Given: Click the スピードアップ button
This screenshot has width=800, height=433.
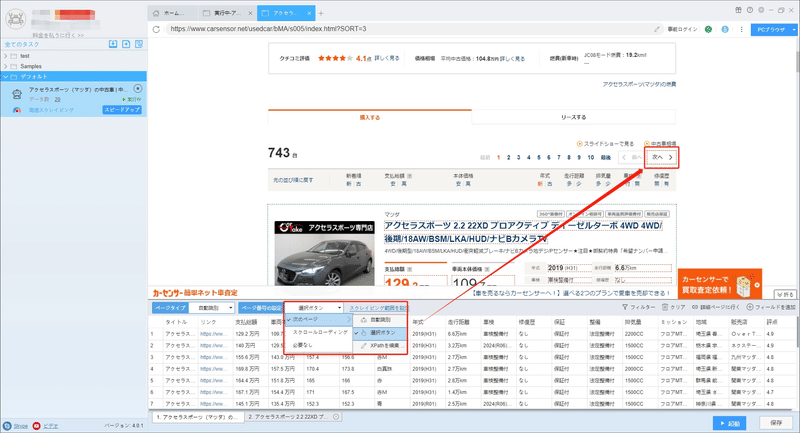Looking at the screenshot, I should pyautogui.click(x=122, y=110).
